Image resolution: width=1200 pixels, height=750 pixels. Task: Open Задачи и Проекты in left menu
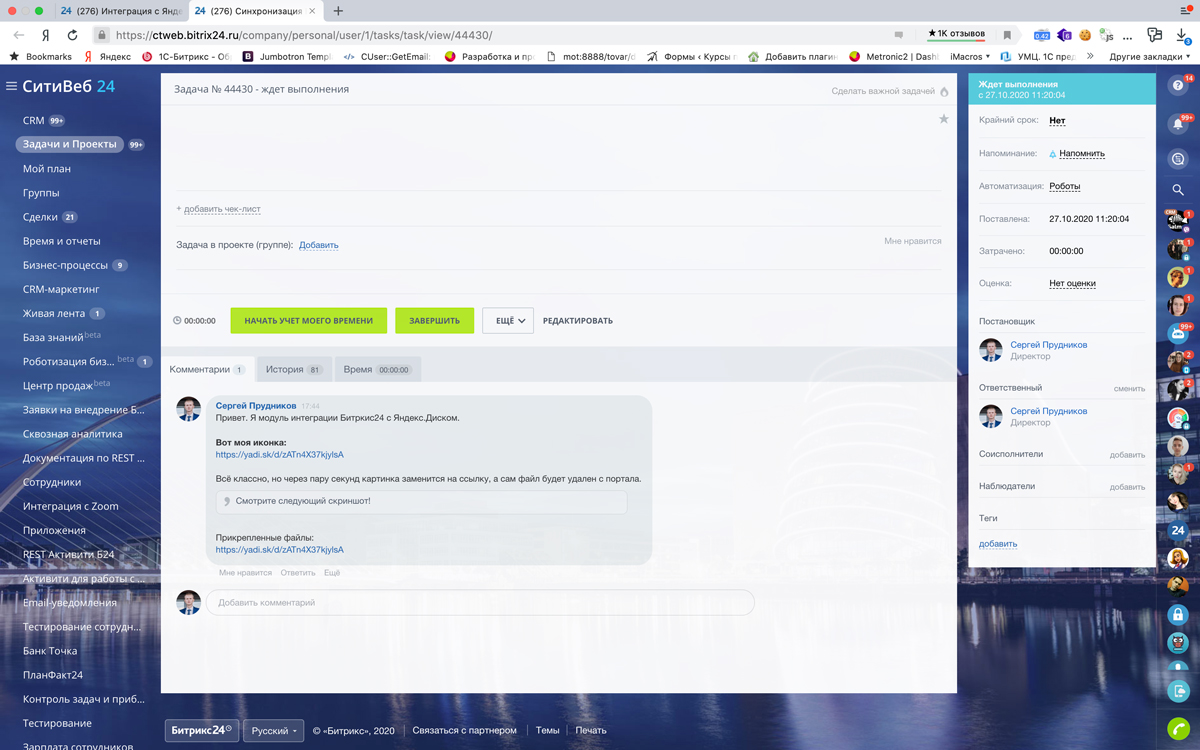click(69, 144)
